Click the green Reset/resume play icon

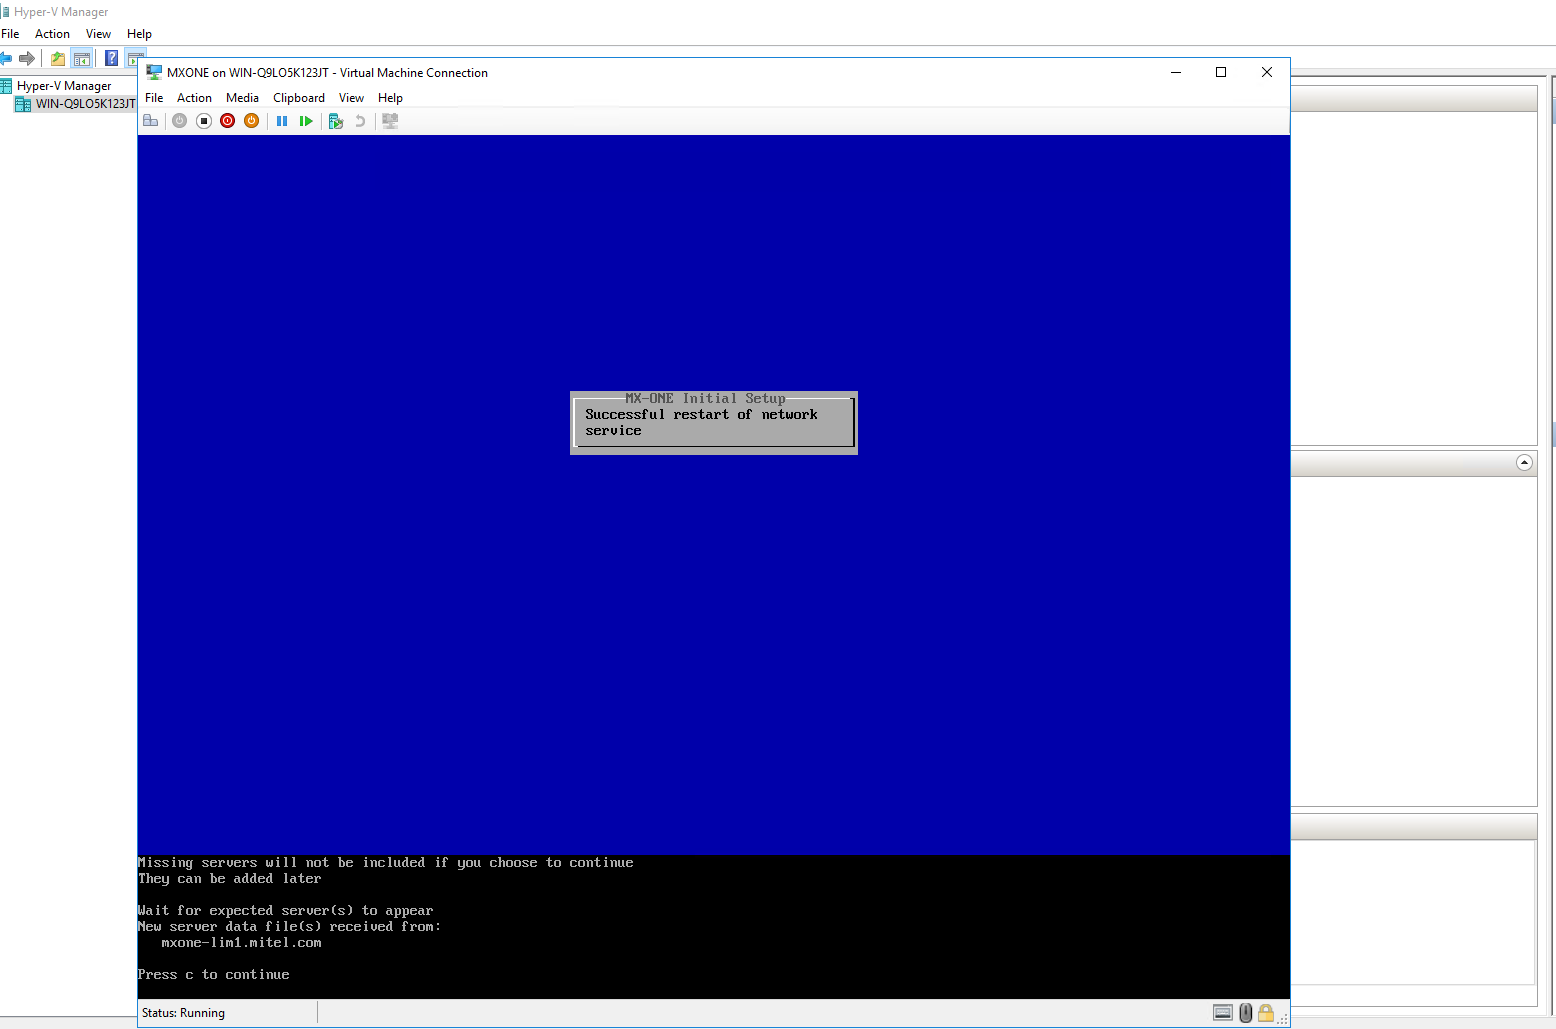tap(306, 121)
